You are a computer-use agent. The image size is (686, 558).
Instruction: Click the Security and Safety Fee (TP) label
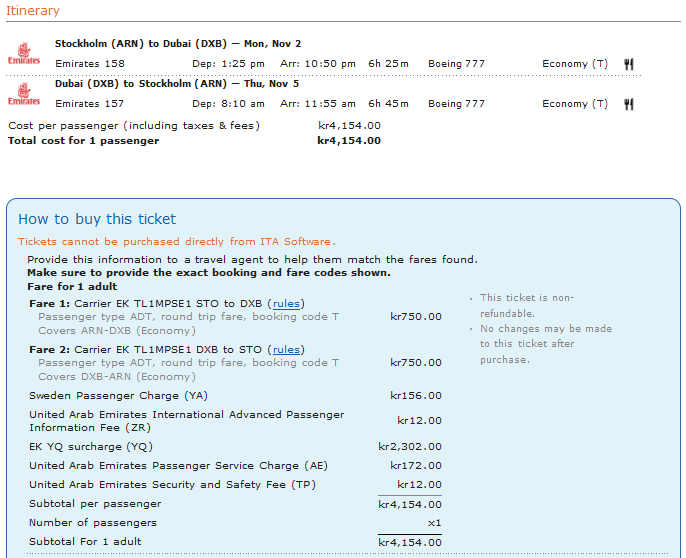coord(172,485)
